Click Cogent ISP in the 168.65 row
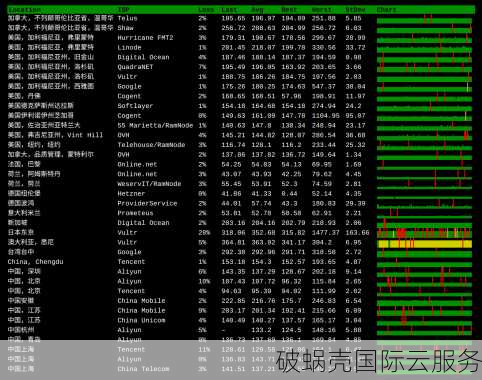 129,96
